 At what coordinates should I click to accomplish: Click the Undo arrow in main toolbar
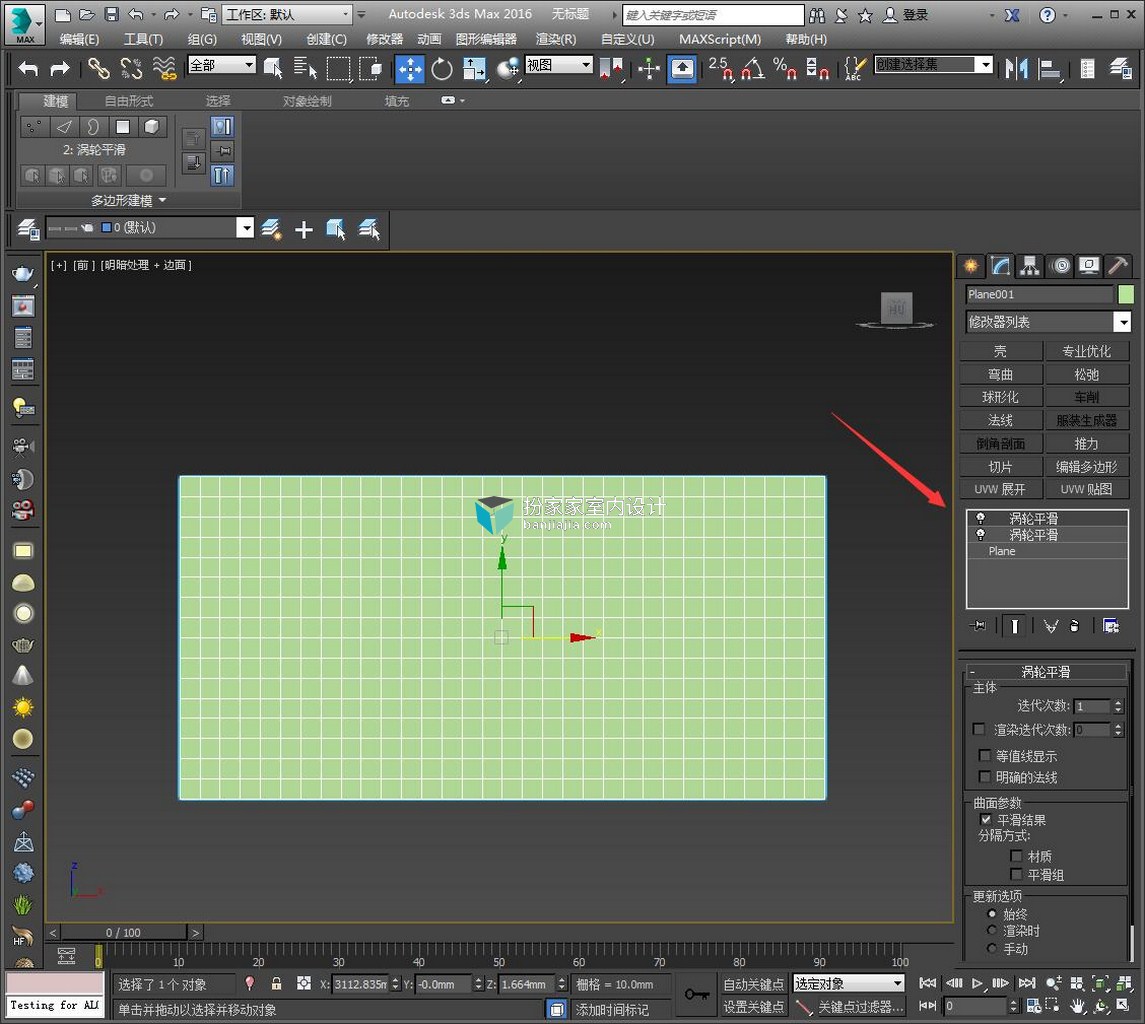[28, 69]
